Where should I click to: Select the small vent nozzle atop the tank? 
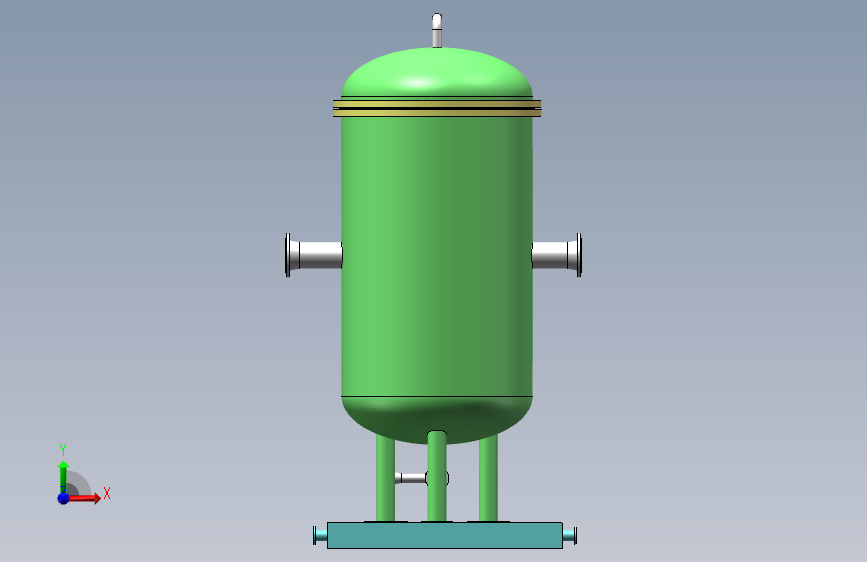437,30
